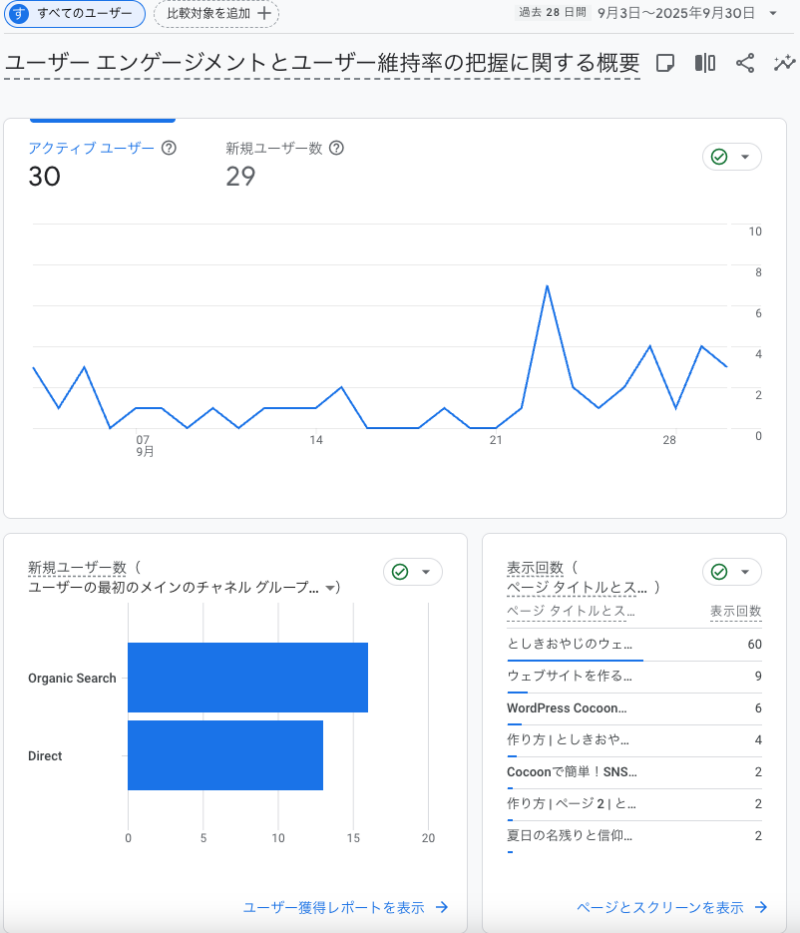Click green check status on 表示回数 card
This screenshot has height=933, width=800.
719,572
